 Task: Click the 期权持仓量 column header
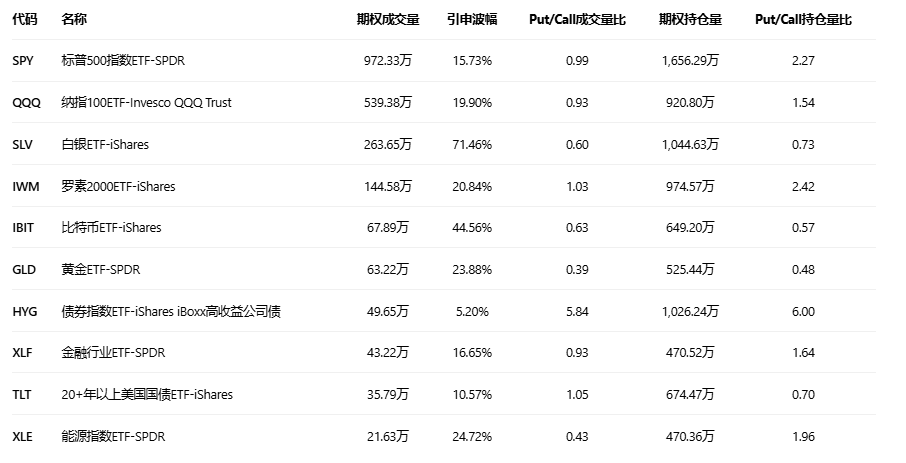pos(690,19)
